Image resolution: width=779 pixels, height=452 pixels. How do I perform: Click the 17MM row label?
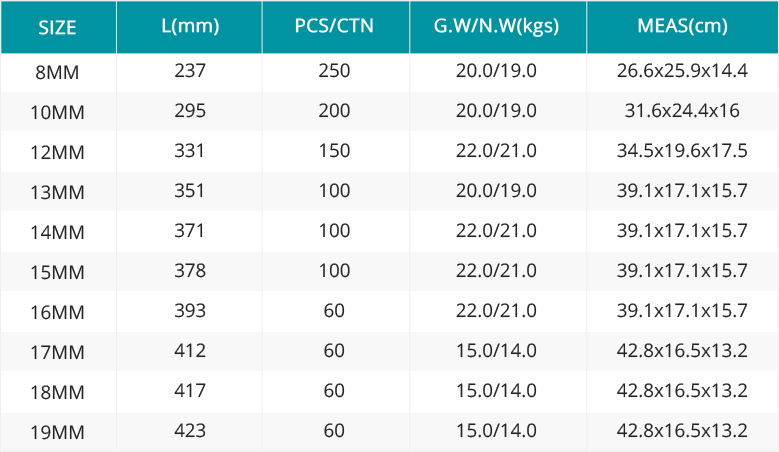[57, 352]
